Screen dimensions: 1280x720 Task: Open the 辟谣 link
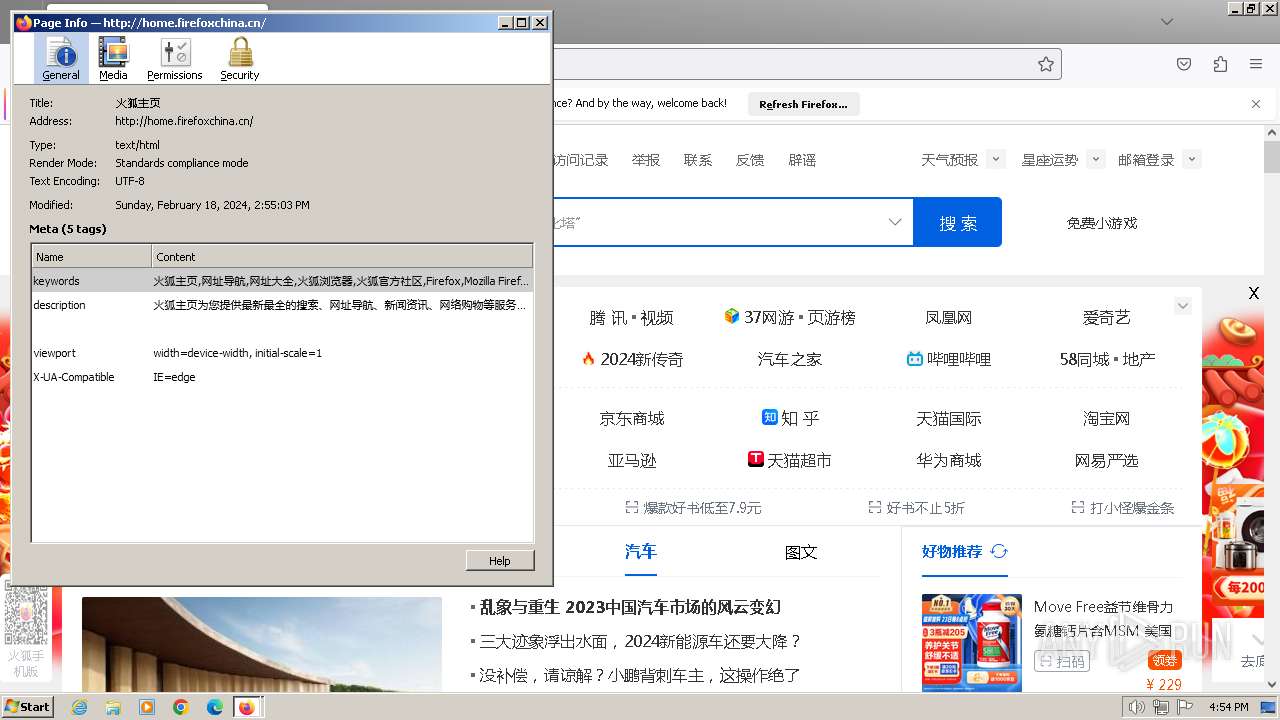click(802, 160)
